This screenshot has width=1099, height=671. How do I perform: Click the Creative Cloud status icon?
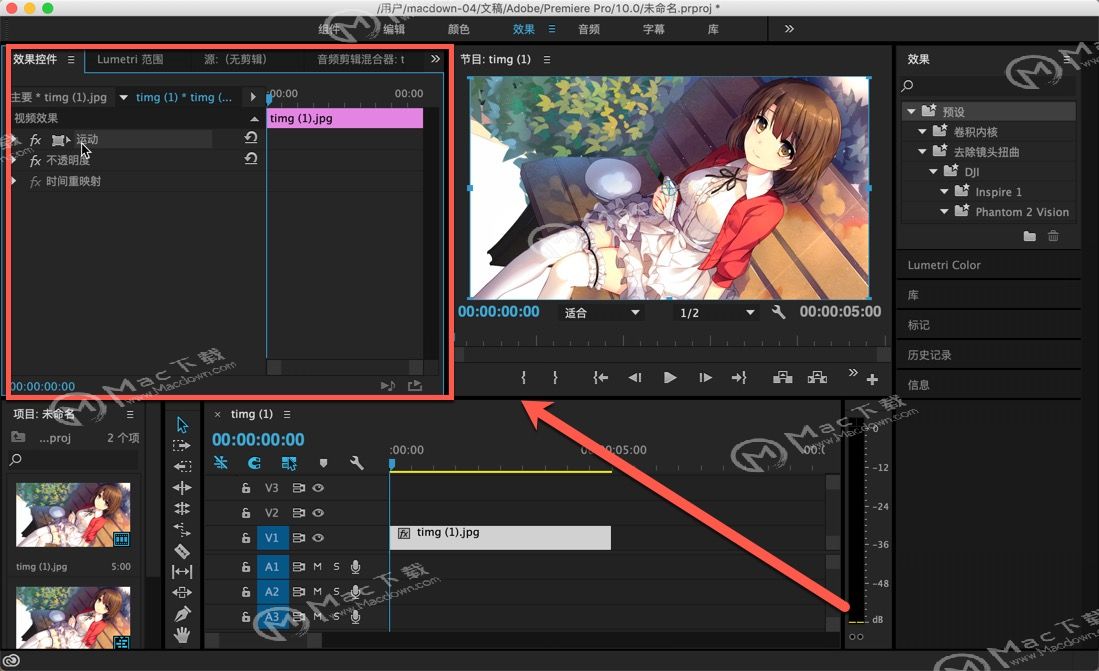(11, 660)
